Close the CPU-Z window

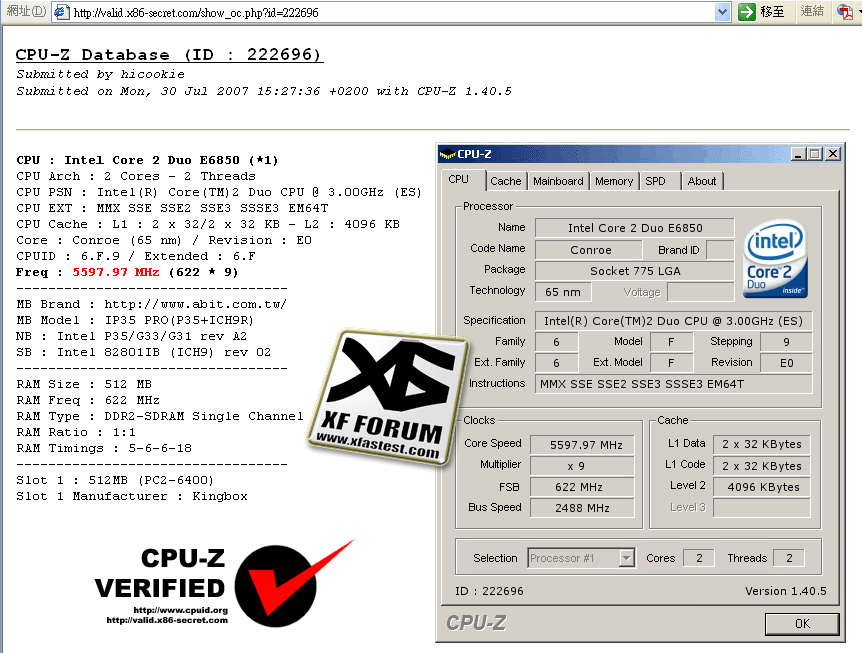[833, 154]
